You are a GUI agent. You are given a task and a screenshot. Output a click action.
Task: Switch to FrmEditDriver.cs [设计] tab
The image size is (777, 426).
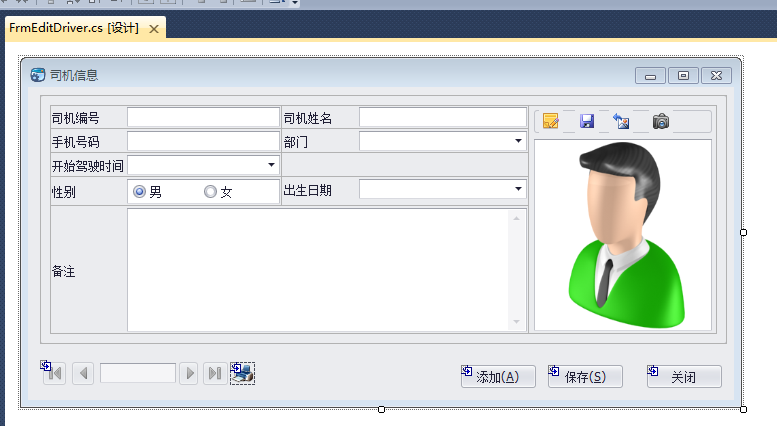(74, 28)
